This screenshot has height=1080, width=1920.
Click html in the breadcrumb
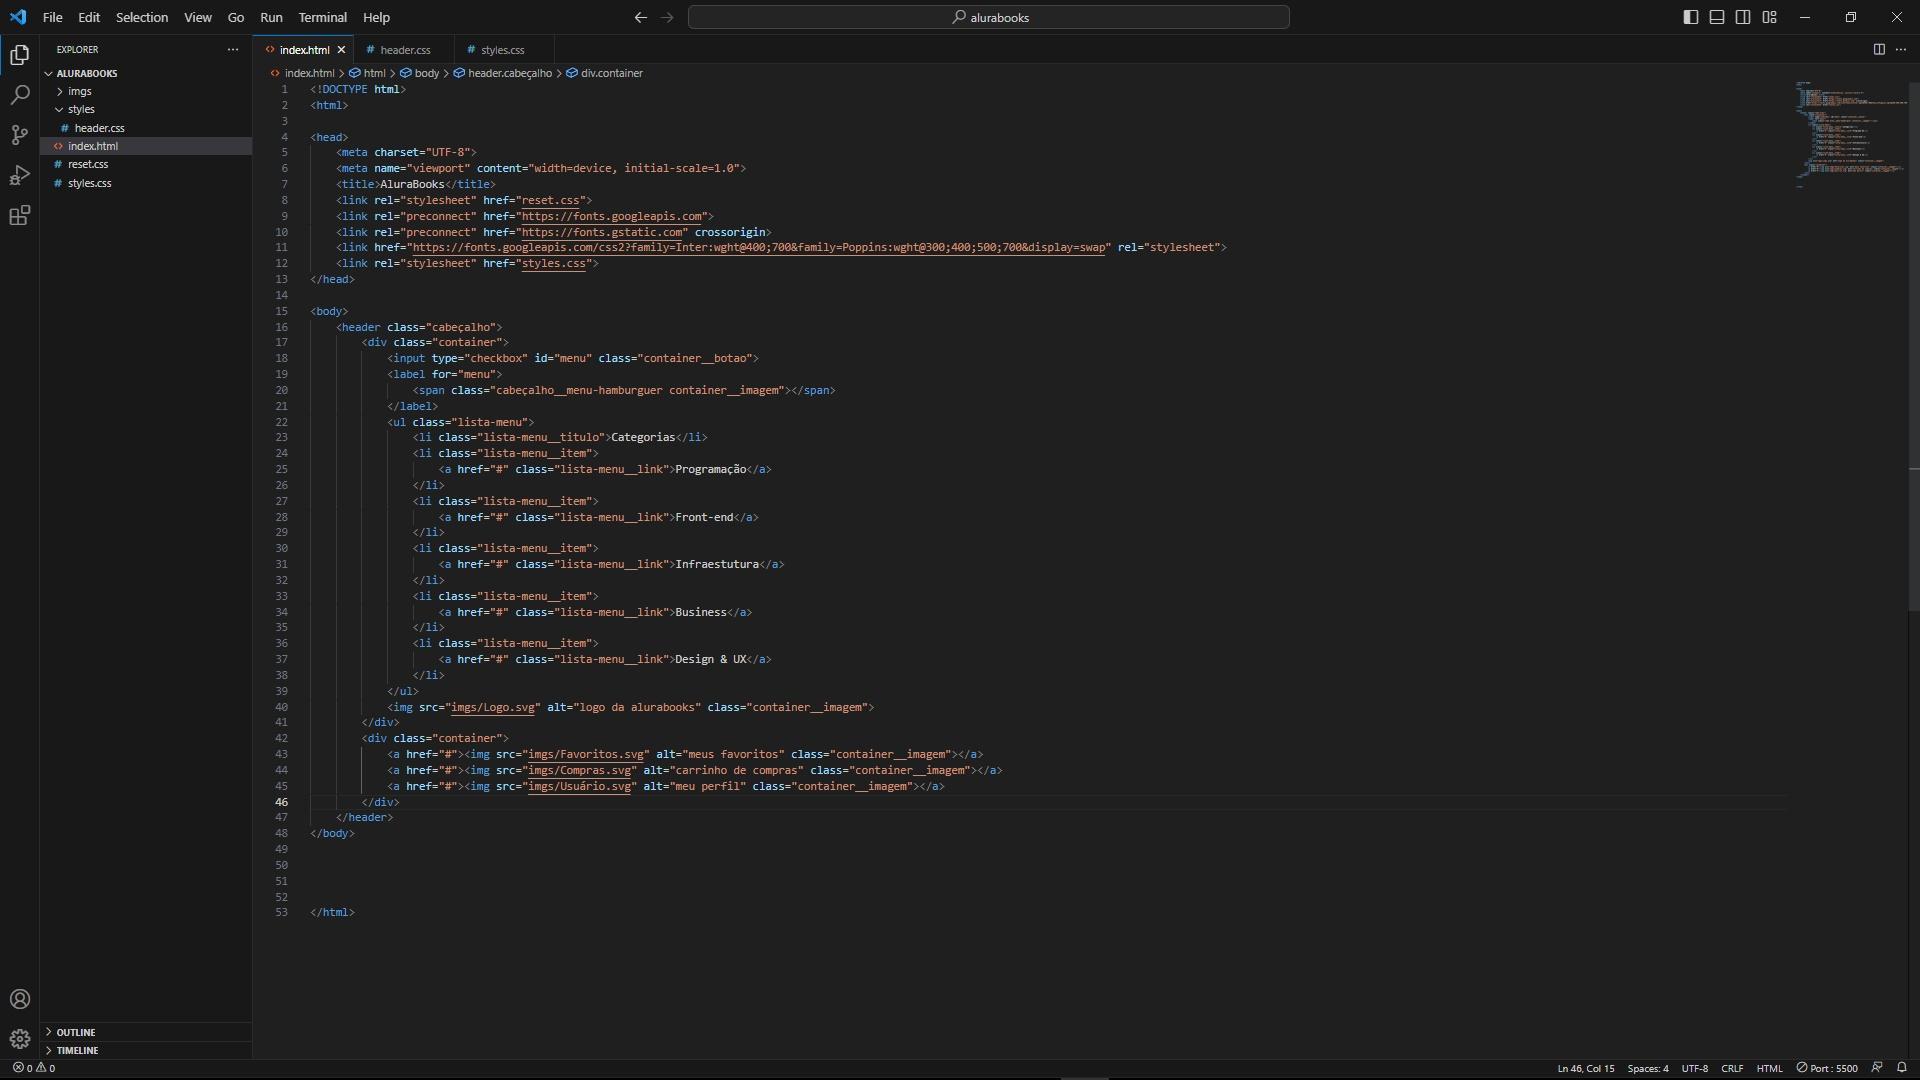(367, 73)
